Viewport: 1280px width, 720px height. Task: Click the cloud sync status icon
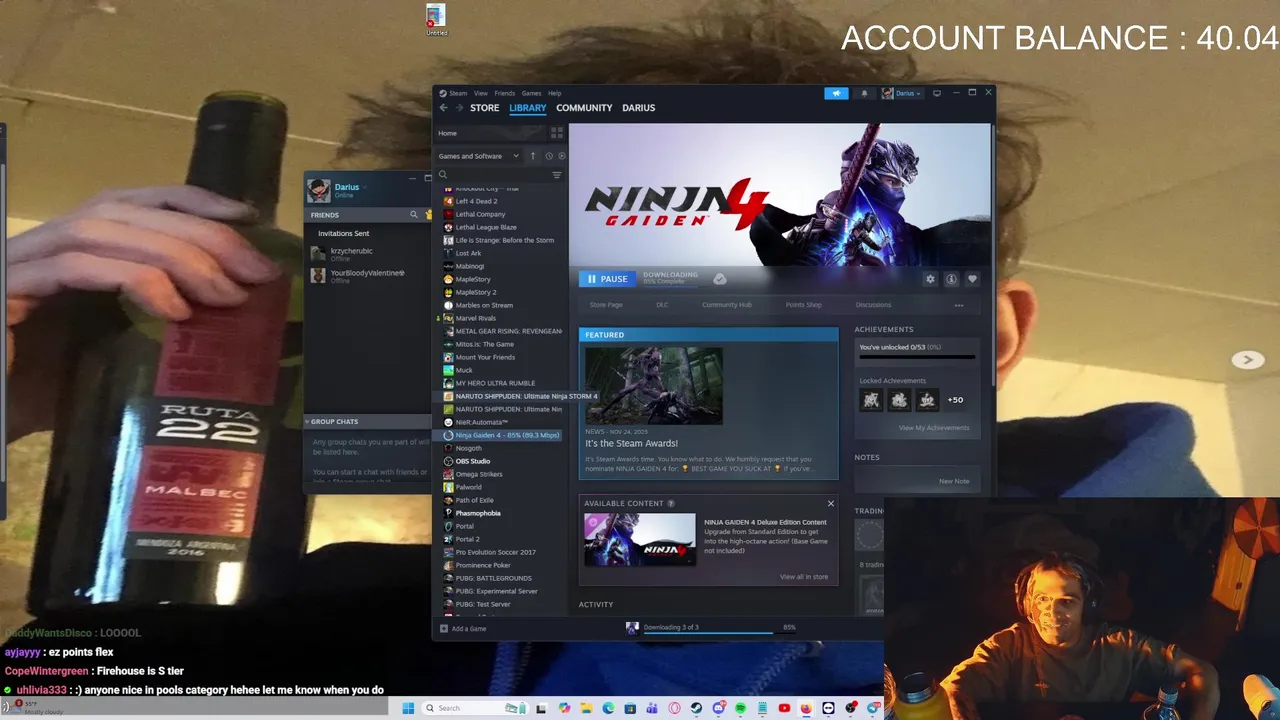point(720,279)
